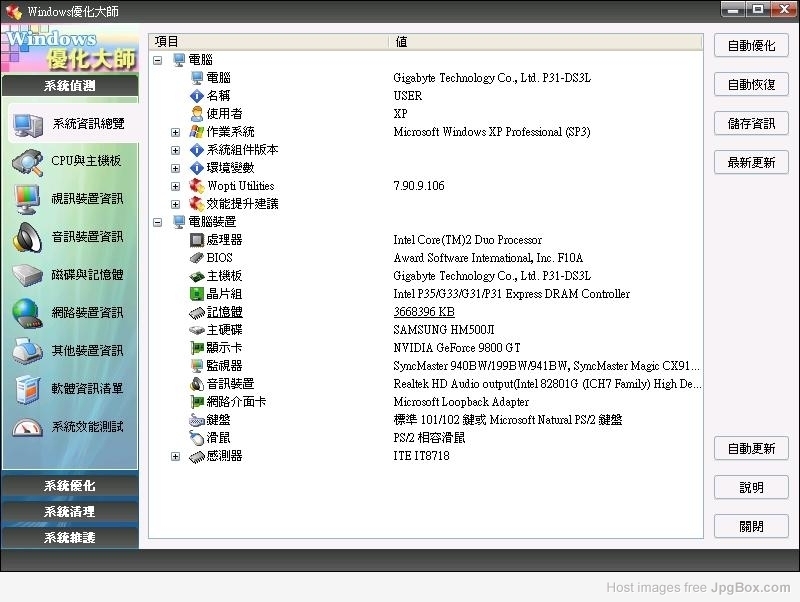Click the 系統資訊總覽 monitor icon in sidebar

pos(27,124)
